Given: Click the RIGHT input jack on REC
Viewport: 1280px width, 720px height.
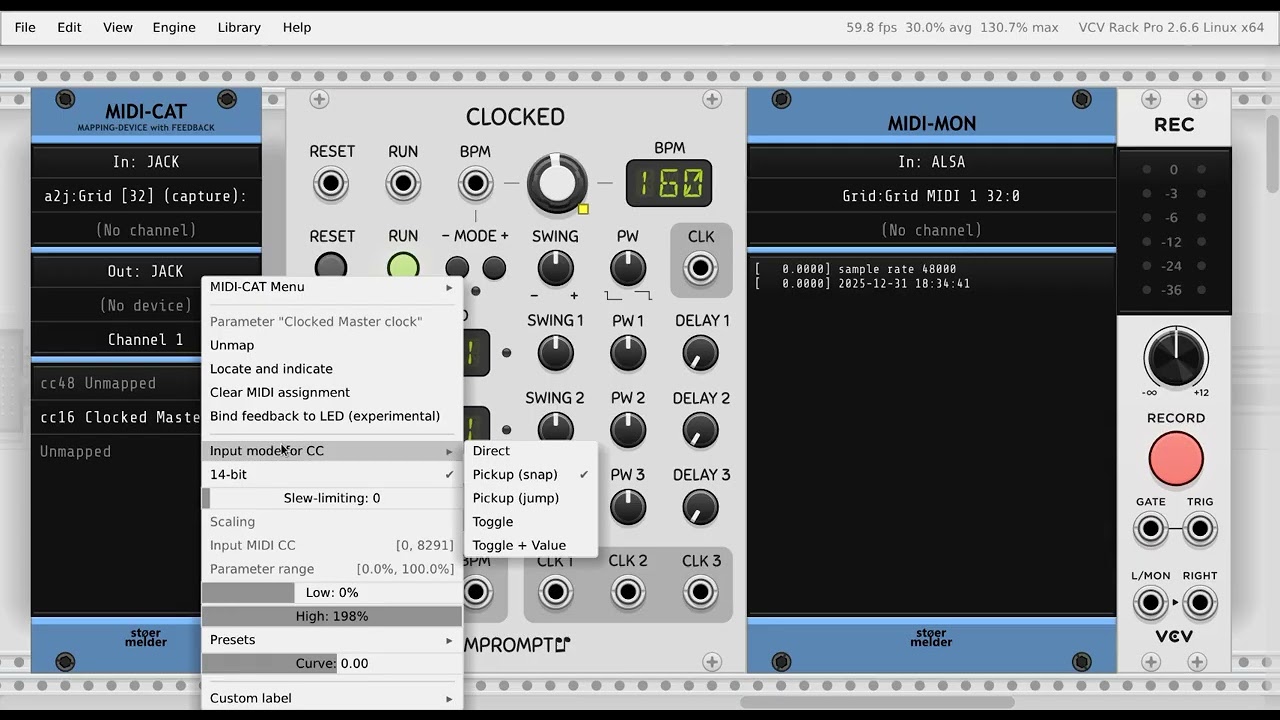Looking at the screenshot, I should coord(1200,603).
